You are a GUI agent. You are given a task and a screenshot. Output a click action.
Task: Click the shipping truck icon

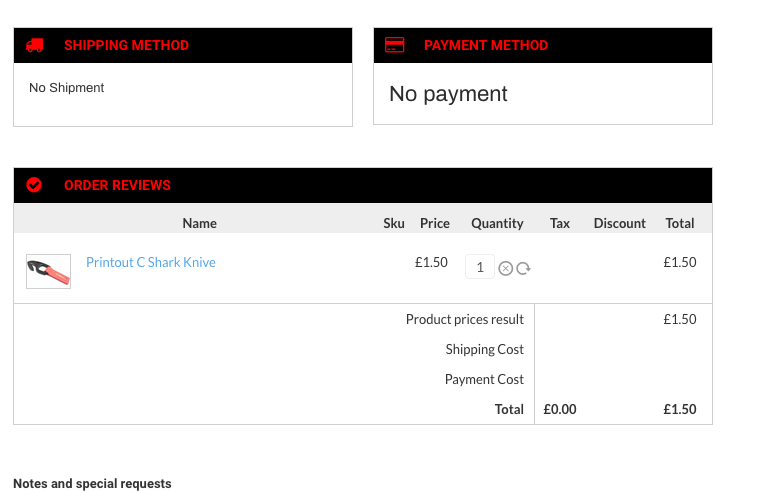coord(35,45)
